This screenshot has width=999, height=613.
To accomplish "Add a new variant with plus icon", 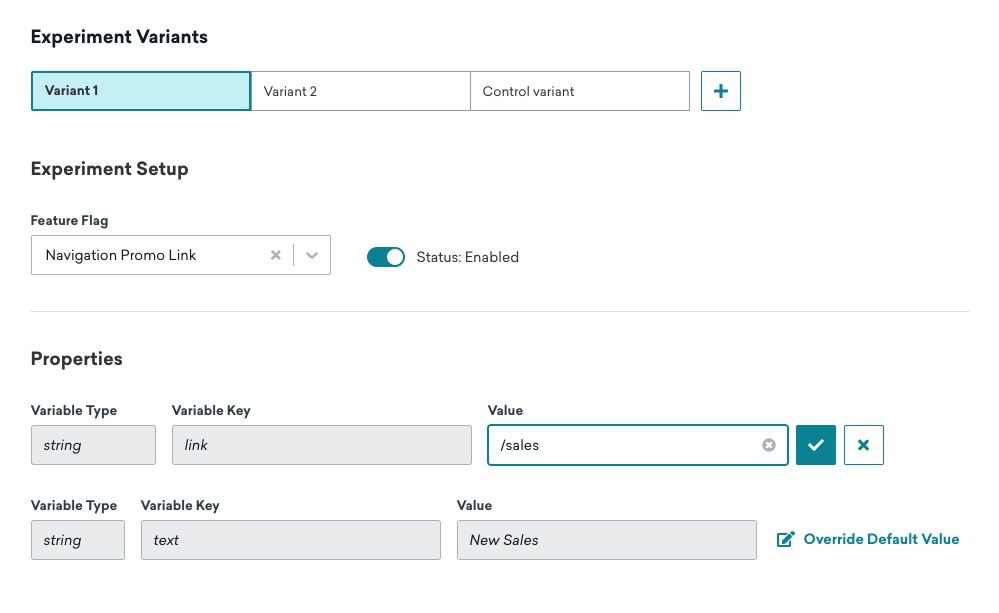I will (x=721, y=91).
